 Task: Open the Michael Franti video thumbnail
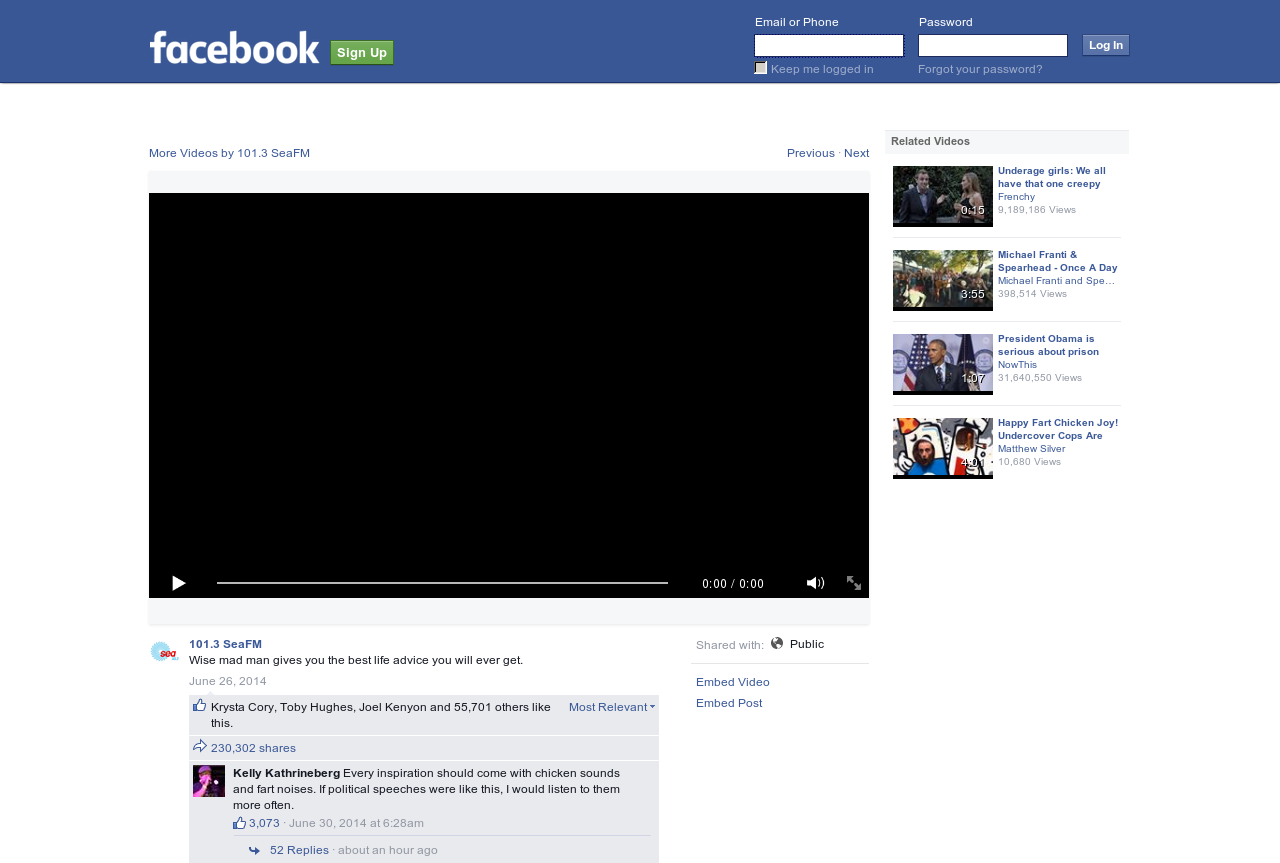943,280
